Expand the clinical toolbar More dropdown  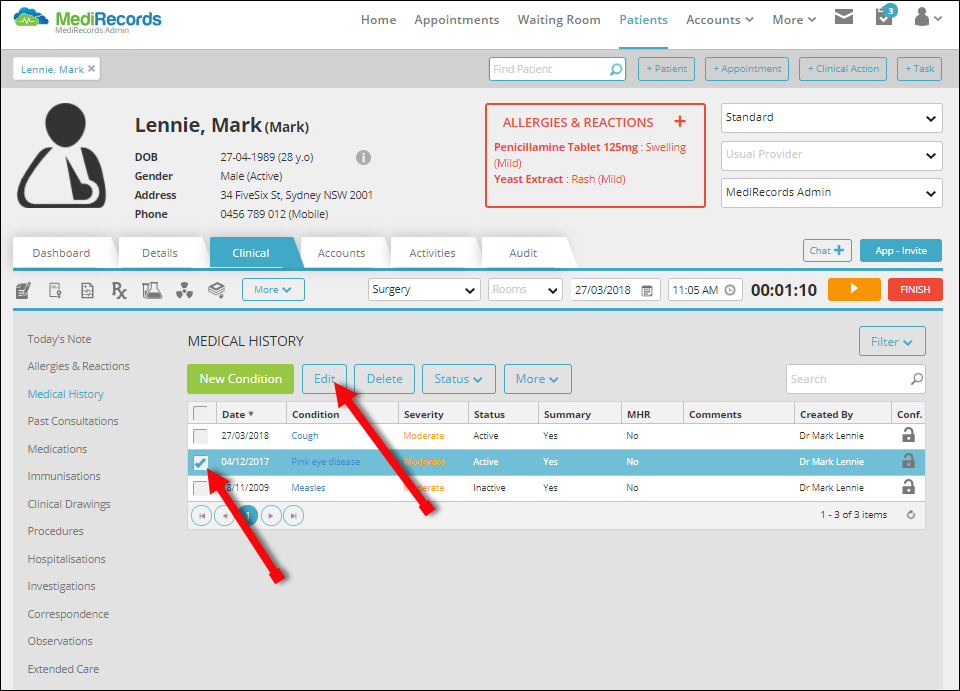point(273,289)
